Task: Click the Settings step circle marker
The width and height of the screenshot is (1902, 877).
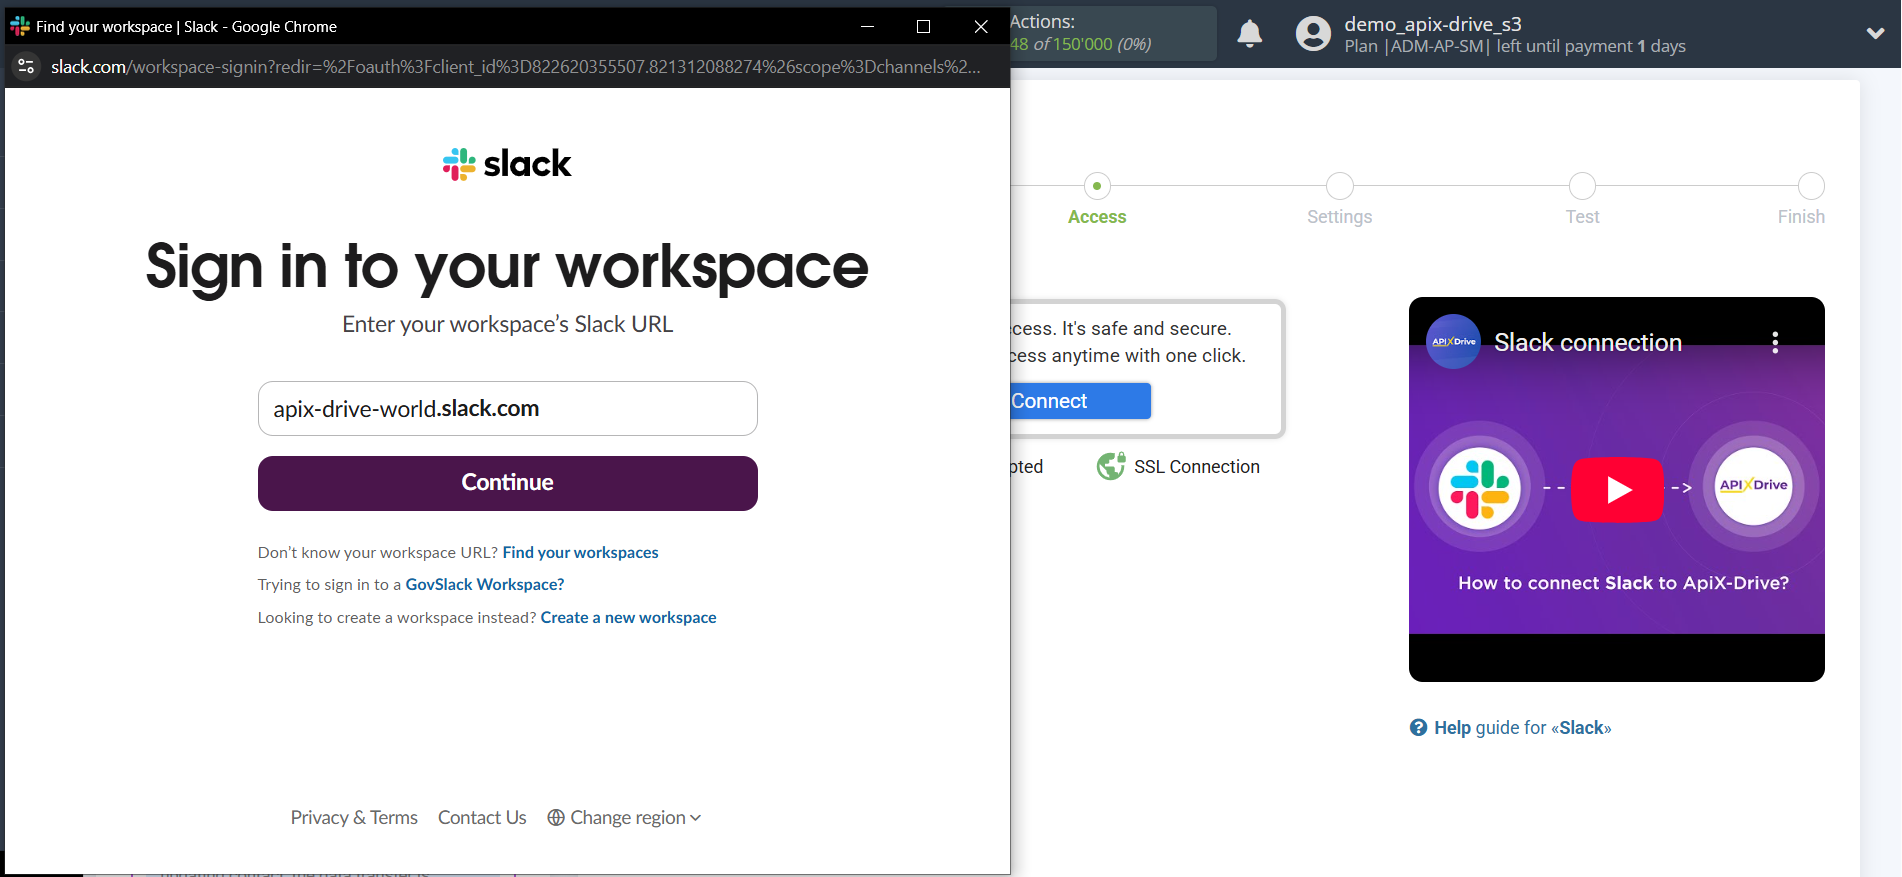Action: (1339, 186)
